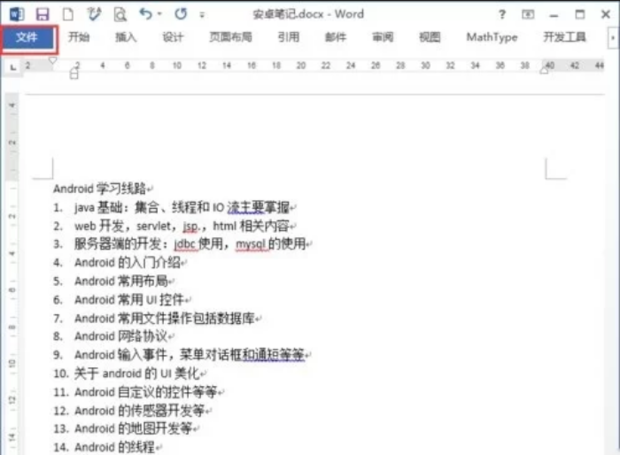The width and height of the screenshot is (620, 455).
Task: Open Word Help question mark
Action: [x=502, y=15]
